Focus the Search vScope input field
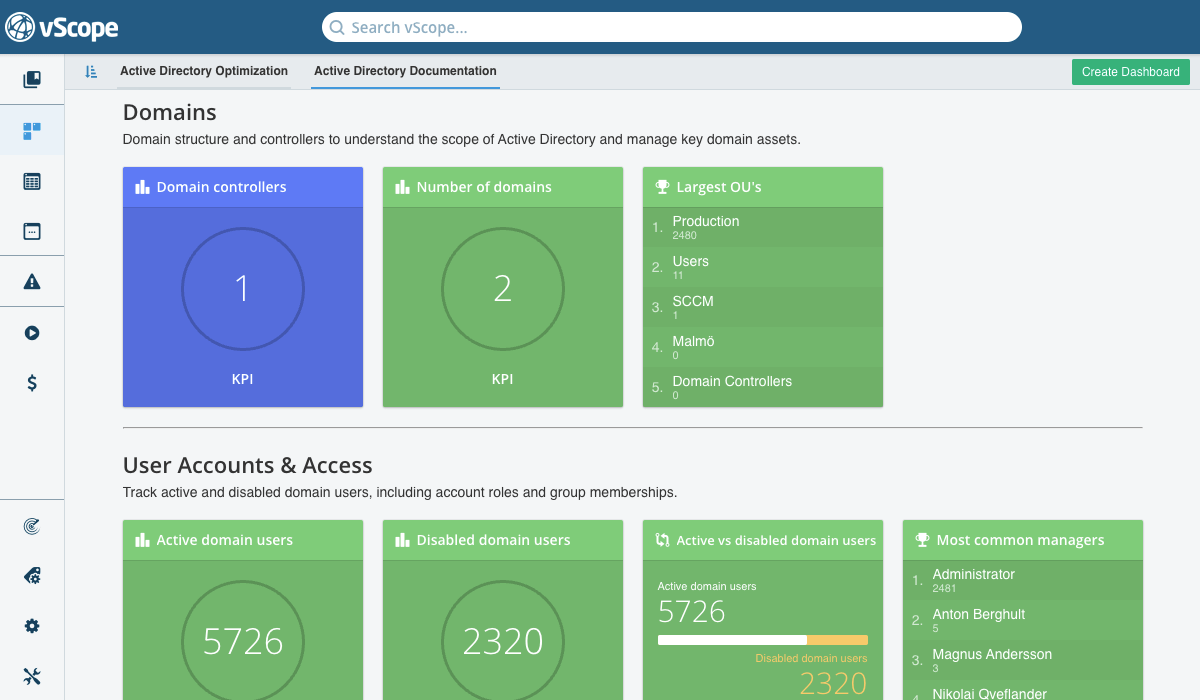 pyautogui.click(x=672, y=27)
